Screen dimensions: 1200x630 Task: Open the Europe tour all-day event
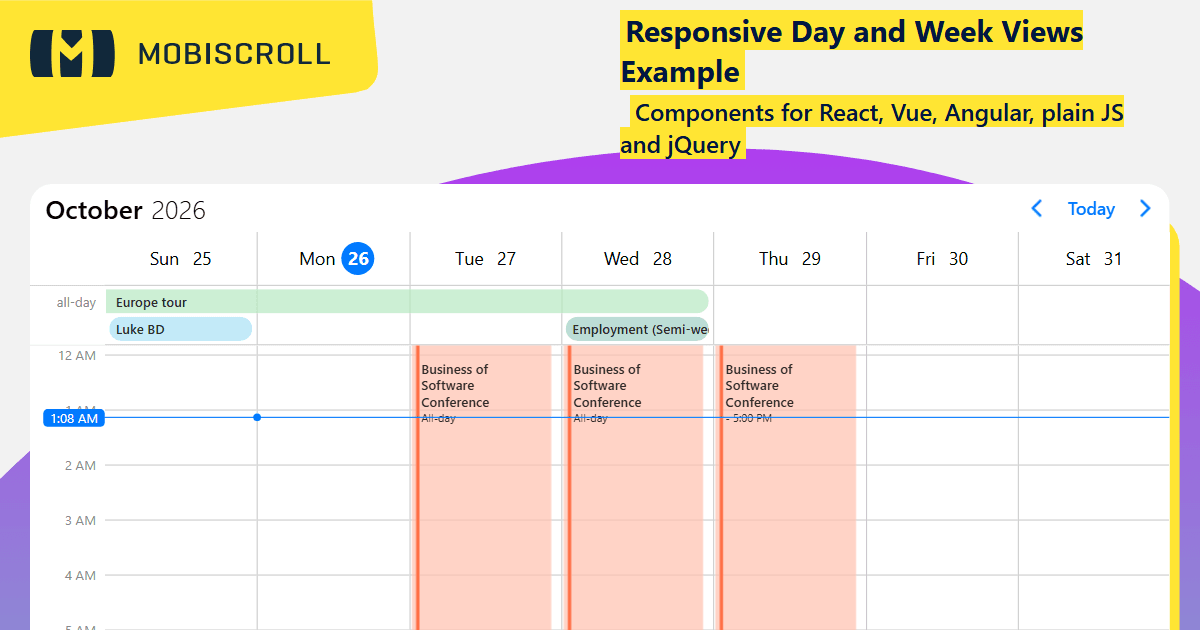click(x=407, y=301)
